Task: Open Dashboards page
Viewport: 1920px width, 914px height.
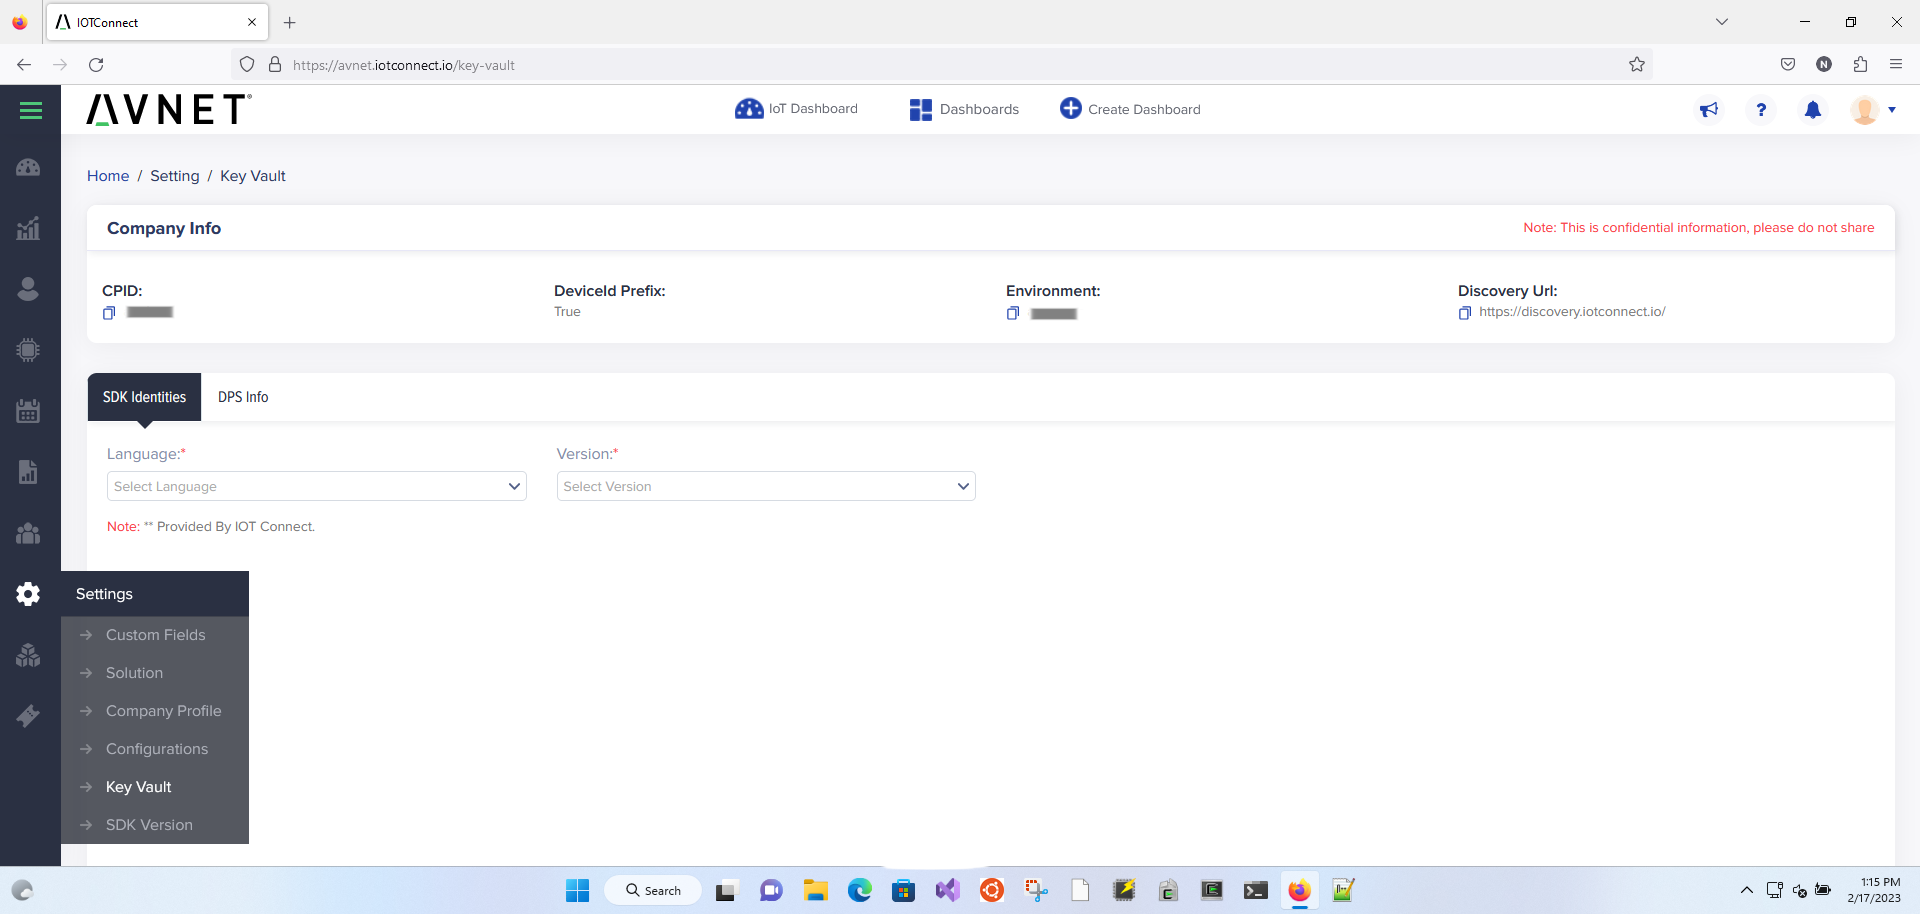Action: point(964,109)
